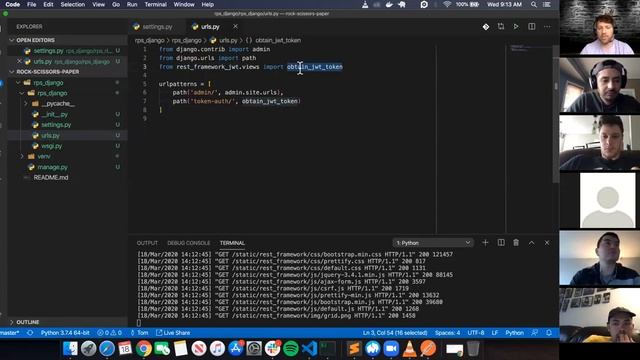Open the OUTPUT panel tab
This screenshot has height=360, width=640.
click(147, 243)
